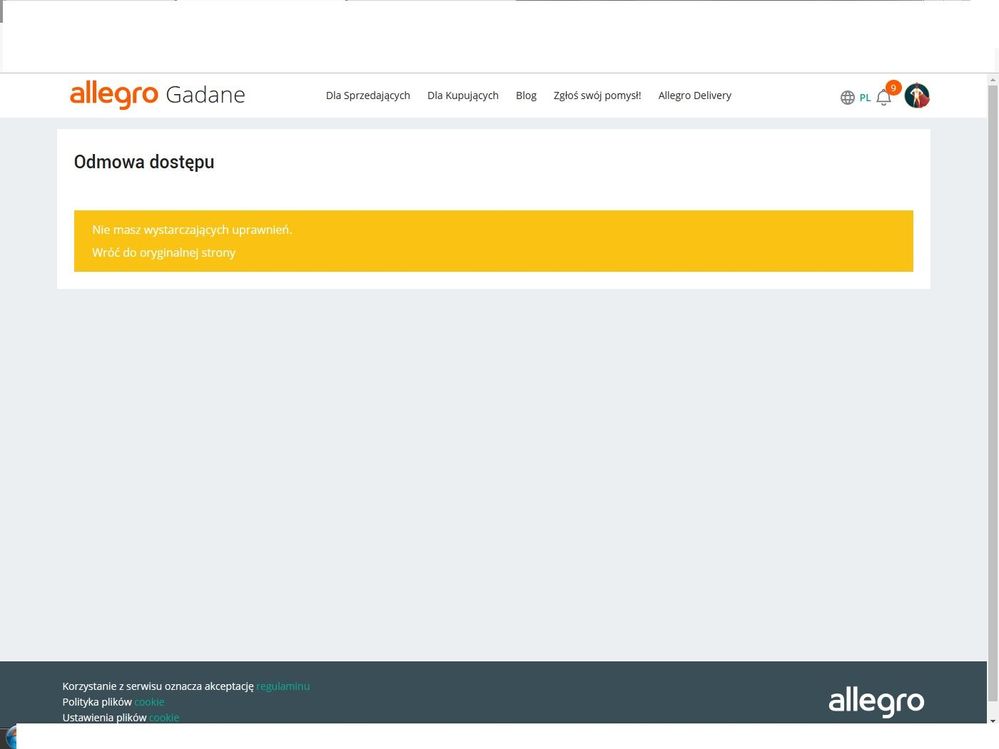Open cookie link next to Ustawienia plików
This screenshot has height=749, width=999.
click(164, 717)
